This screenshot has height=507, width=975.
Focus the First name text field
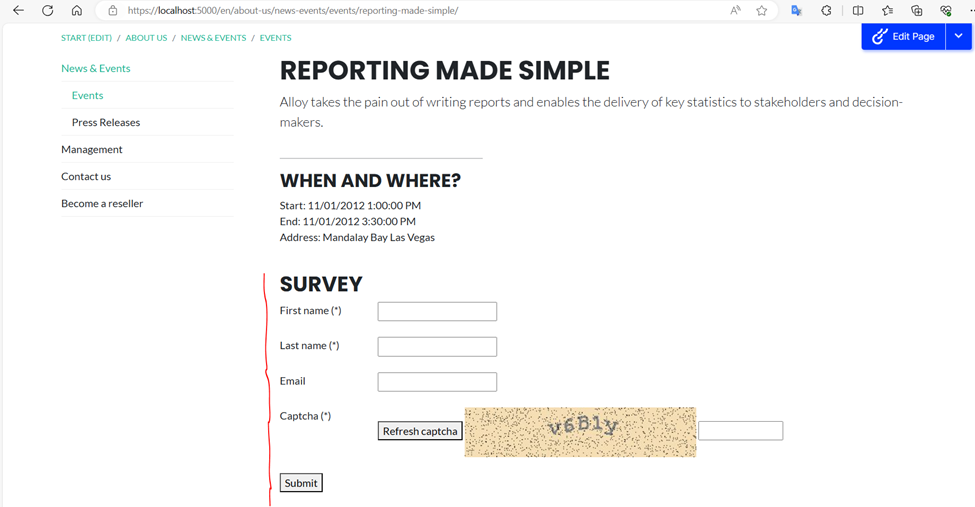(x=437, y=312)
